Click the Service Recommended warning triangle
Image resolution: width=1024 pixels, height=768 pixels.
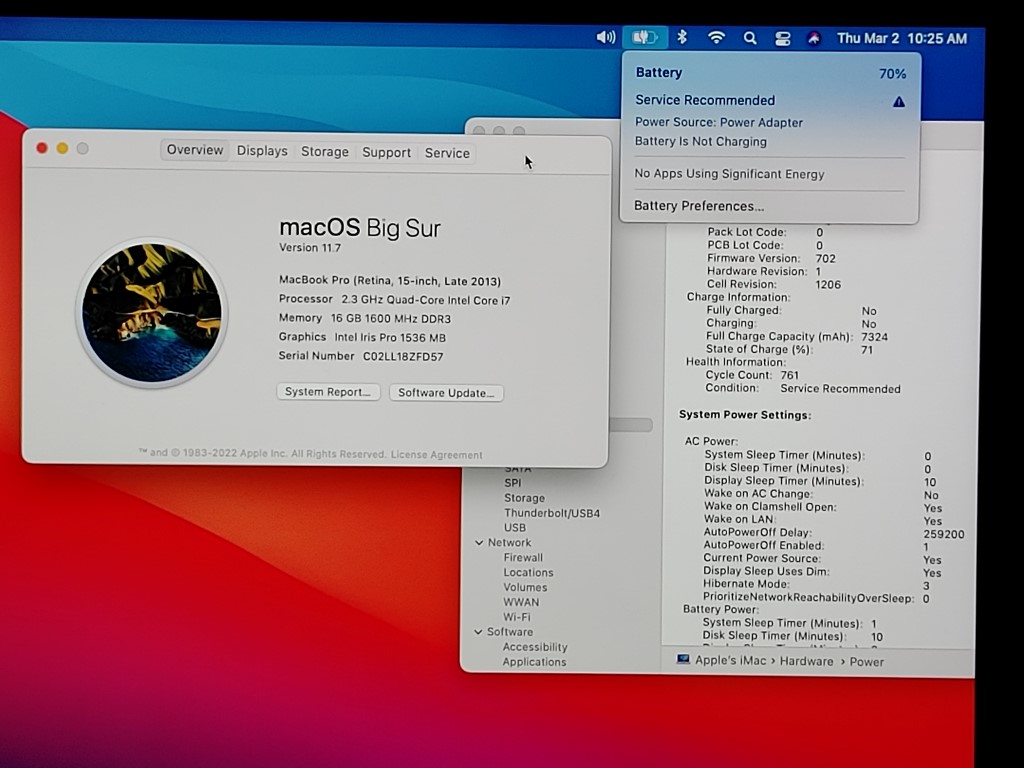click(899, 102)
